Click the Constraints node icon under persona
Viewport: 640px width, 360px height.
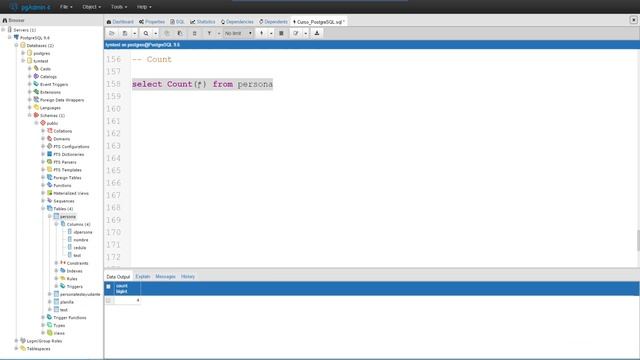tap(63, 263)
